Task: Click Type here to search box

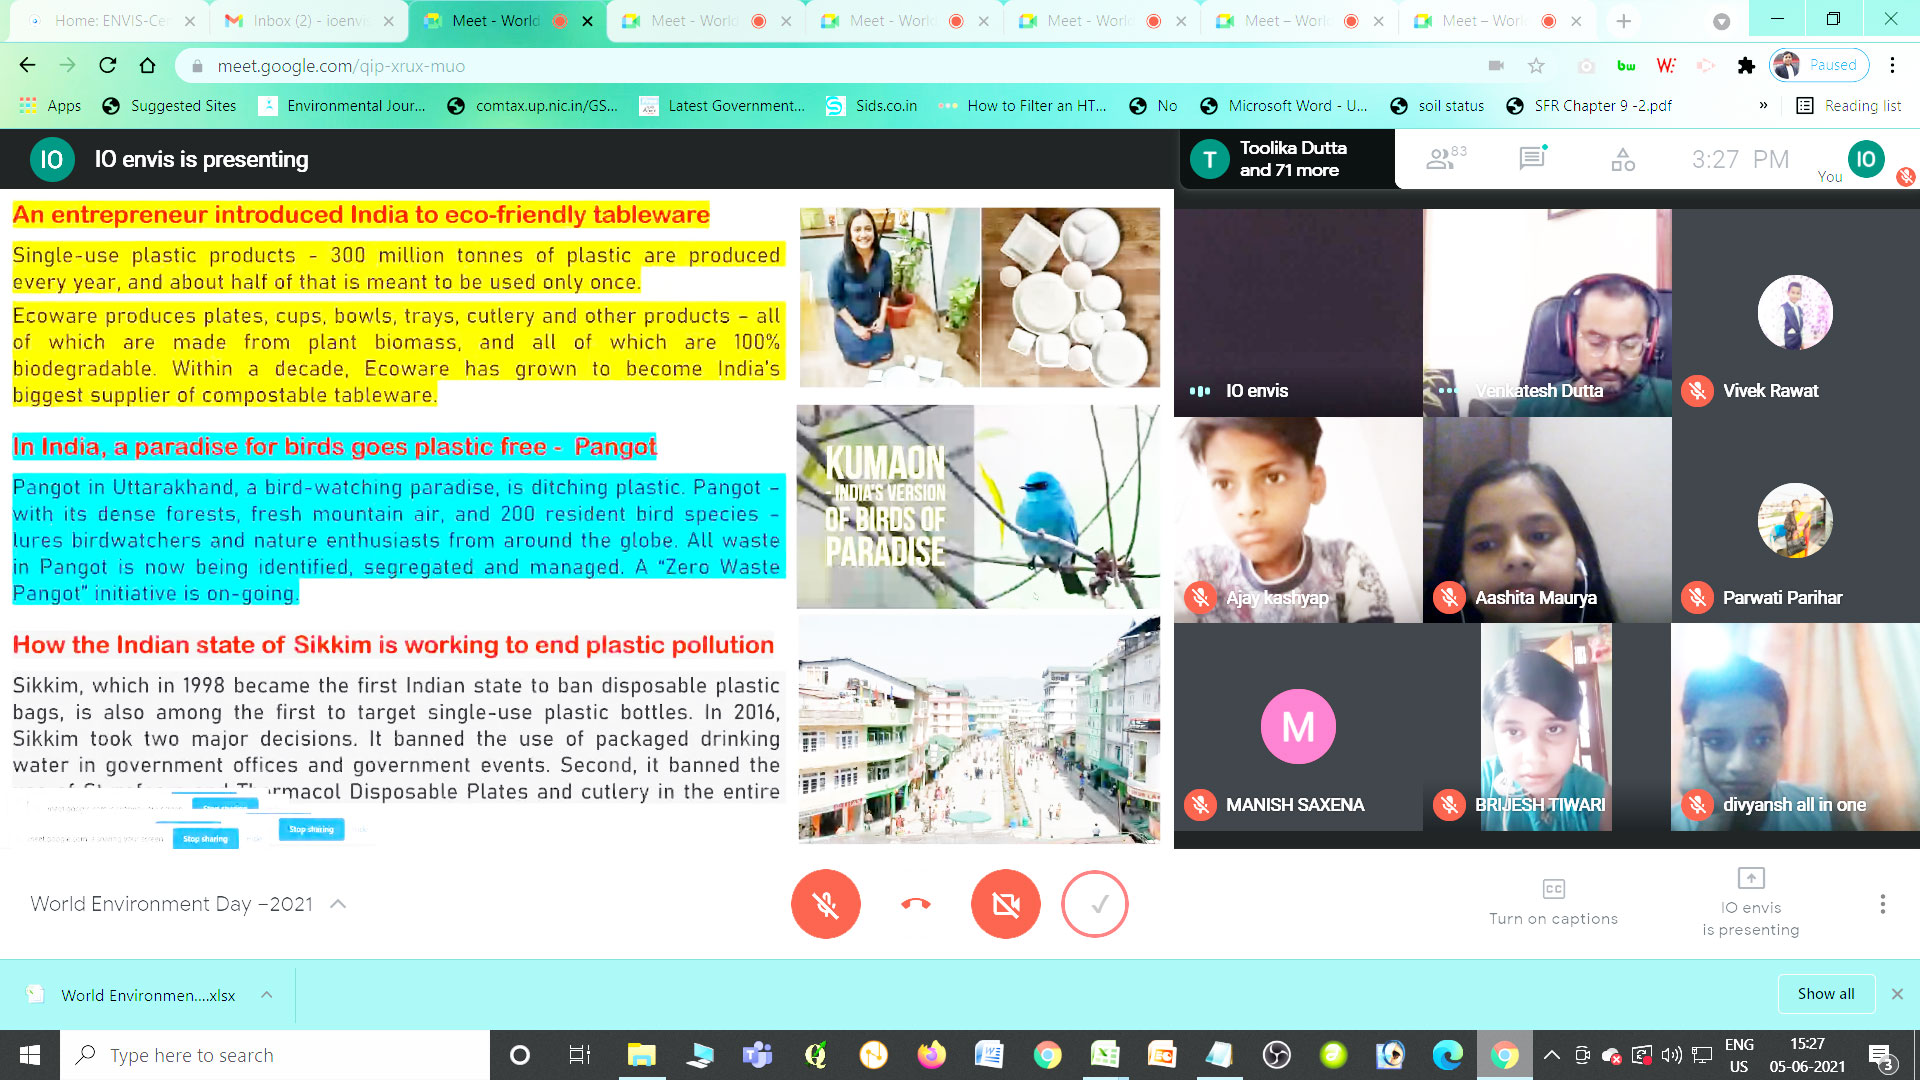Action: (x=275, y=1055)
